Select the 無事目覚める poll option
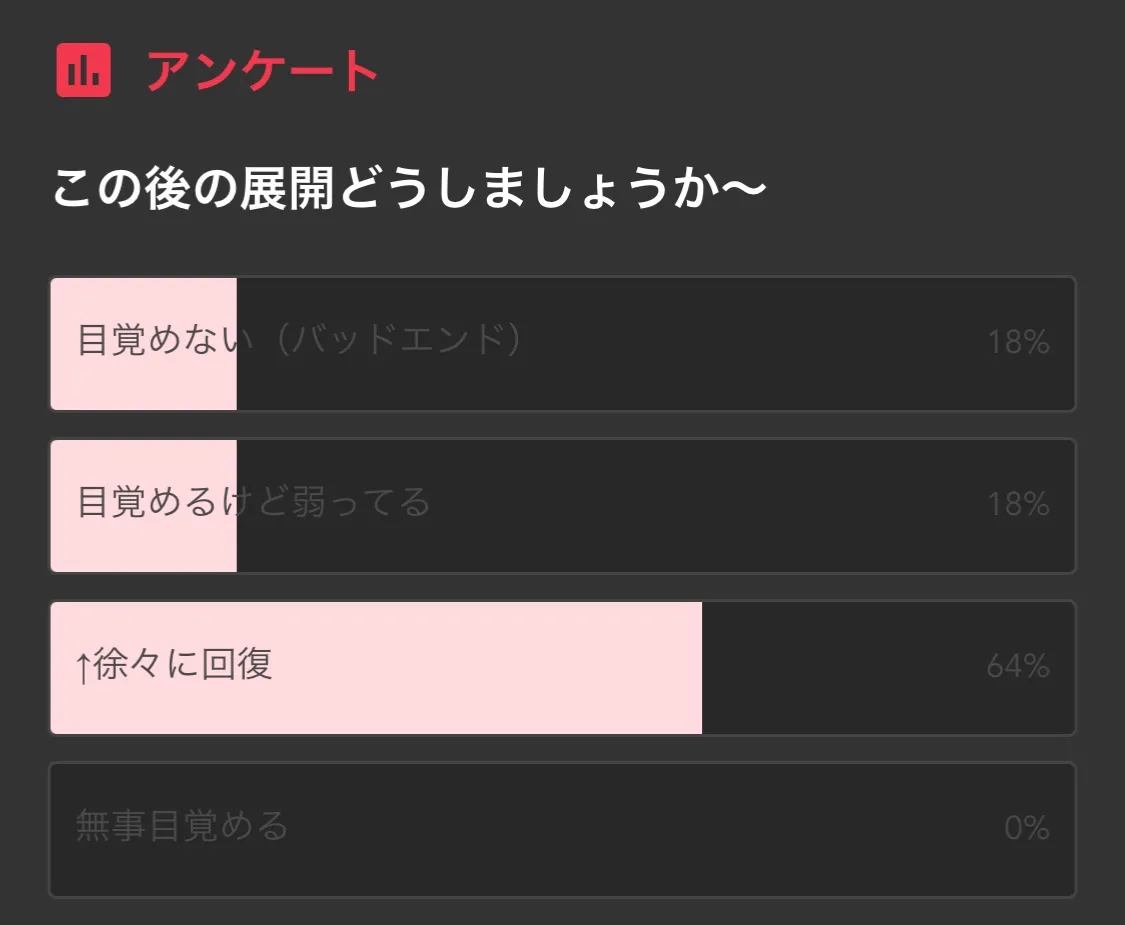This screenshot has width=1125, height=925. click(182, 827)
